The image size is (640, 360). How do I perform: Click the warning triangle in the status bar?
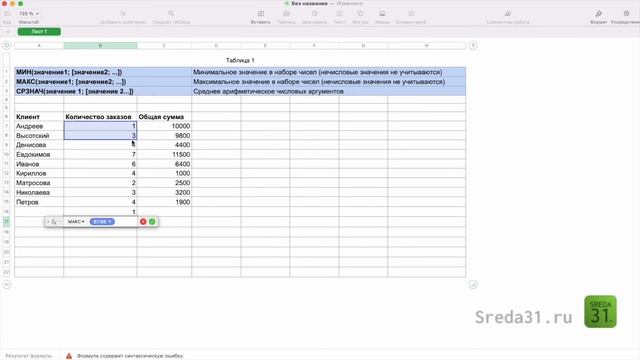(69, 356)
